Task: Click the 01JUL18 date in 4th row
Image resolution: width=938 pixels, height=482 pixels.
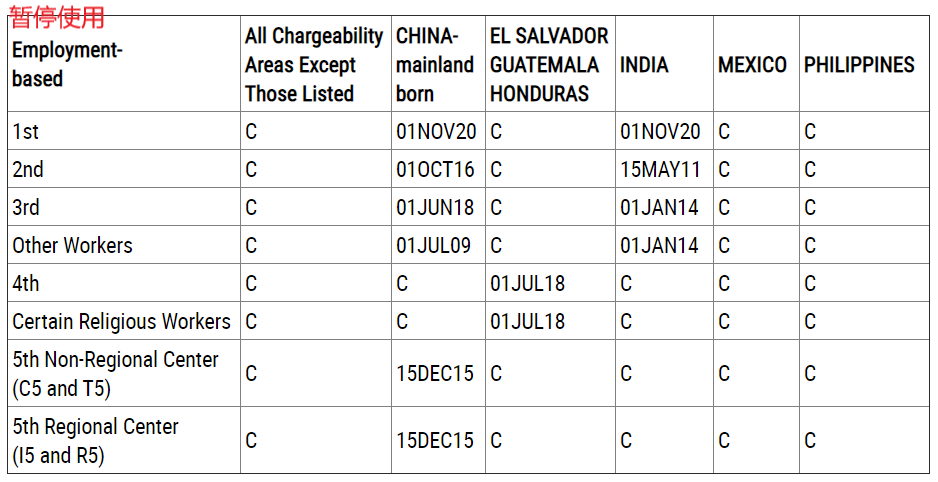Action: point(527,284)
